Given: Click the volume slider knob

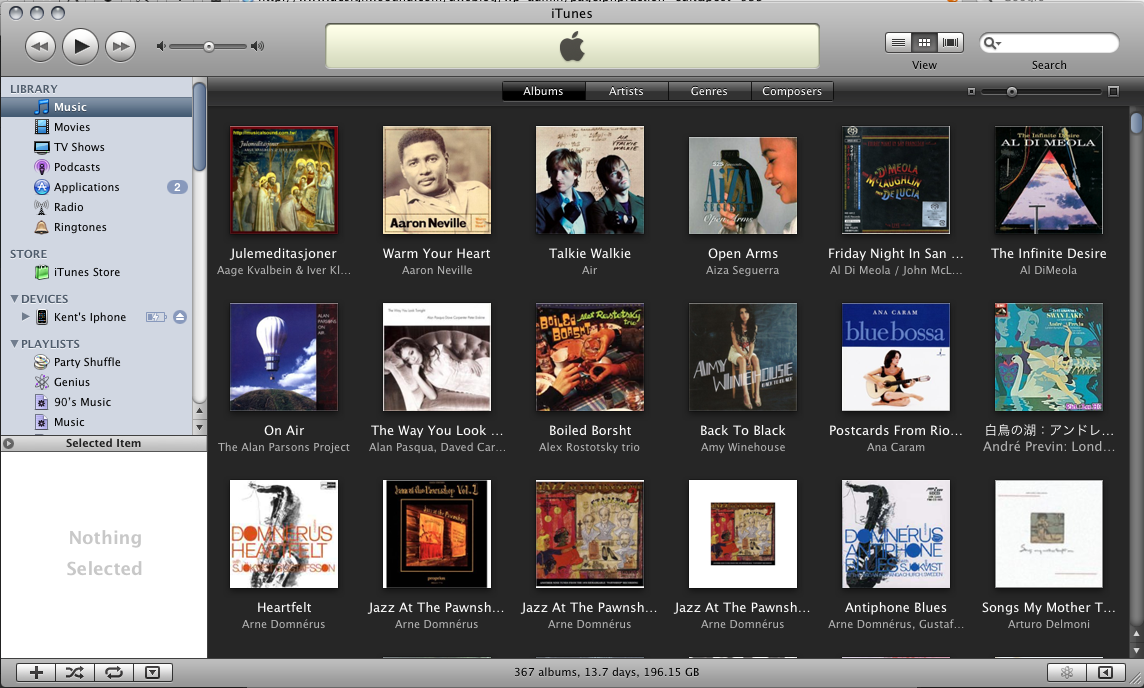Looking at the screenshot, I should (209, 47).
